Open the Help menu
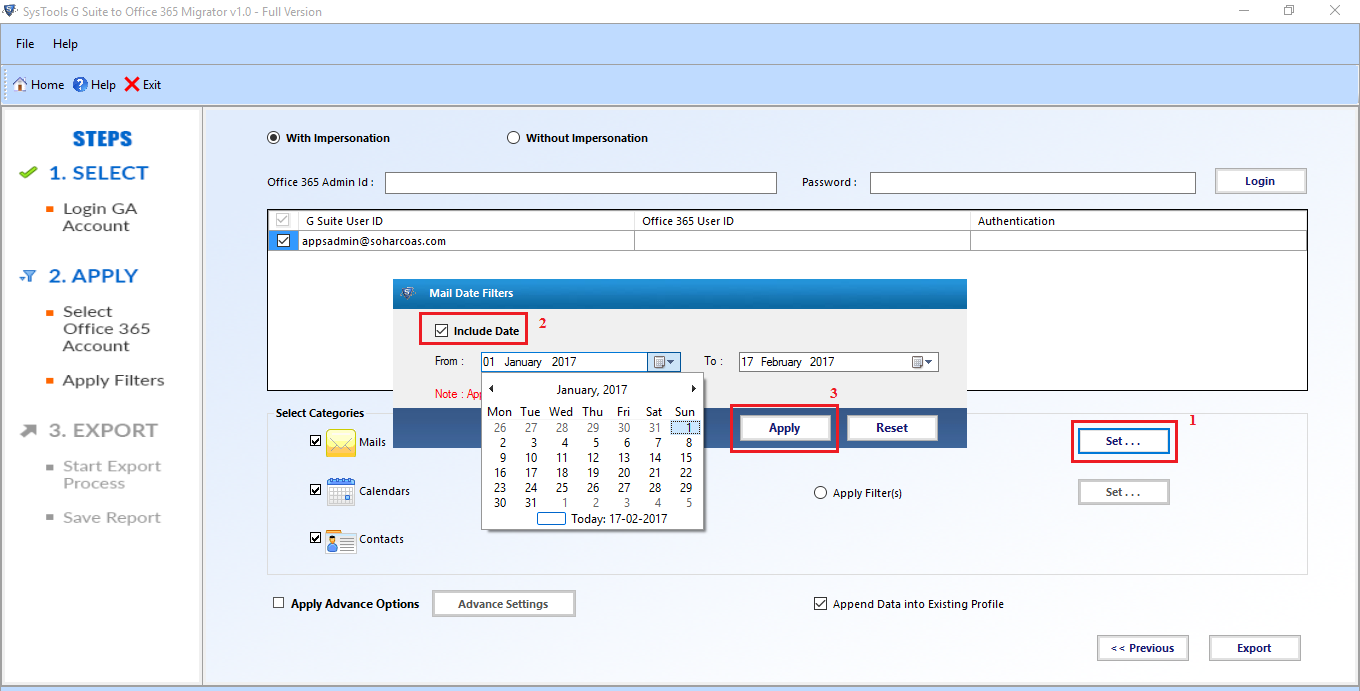This screenshot has width=1360, height=691. point(65,44)
